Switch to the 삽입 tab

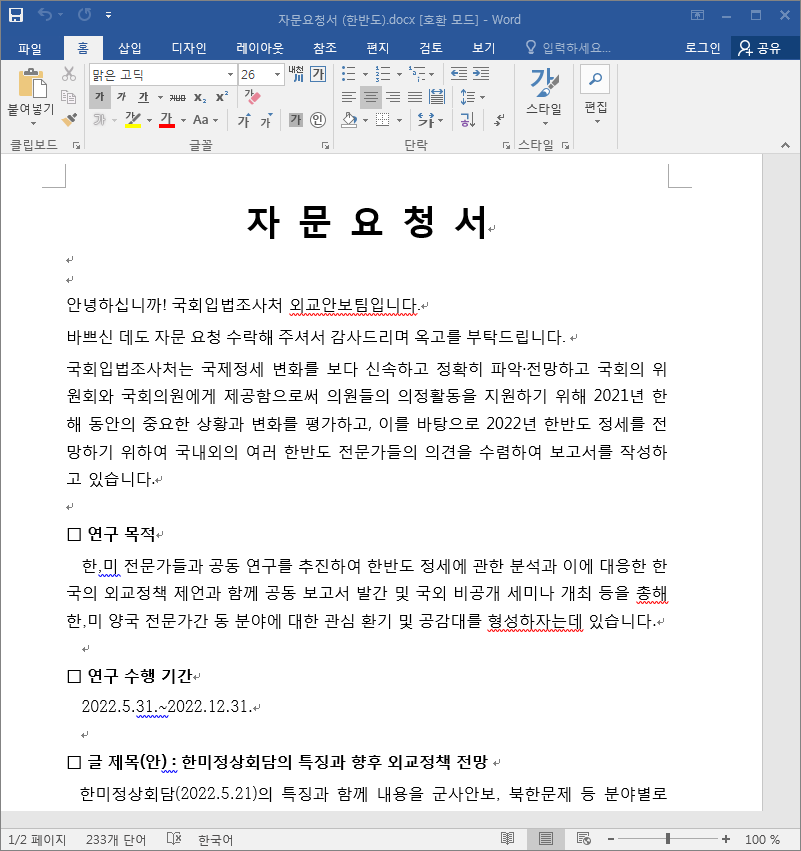130,48
